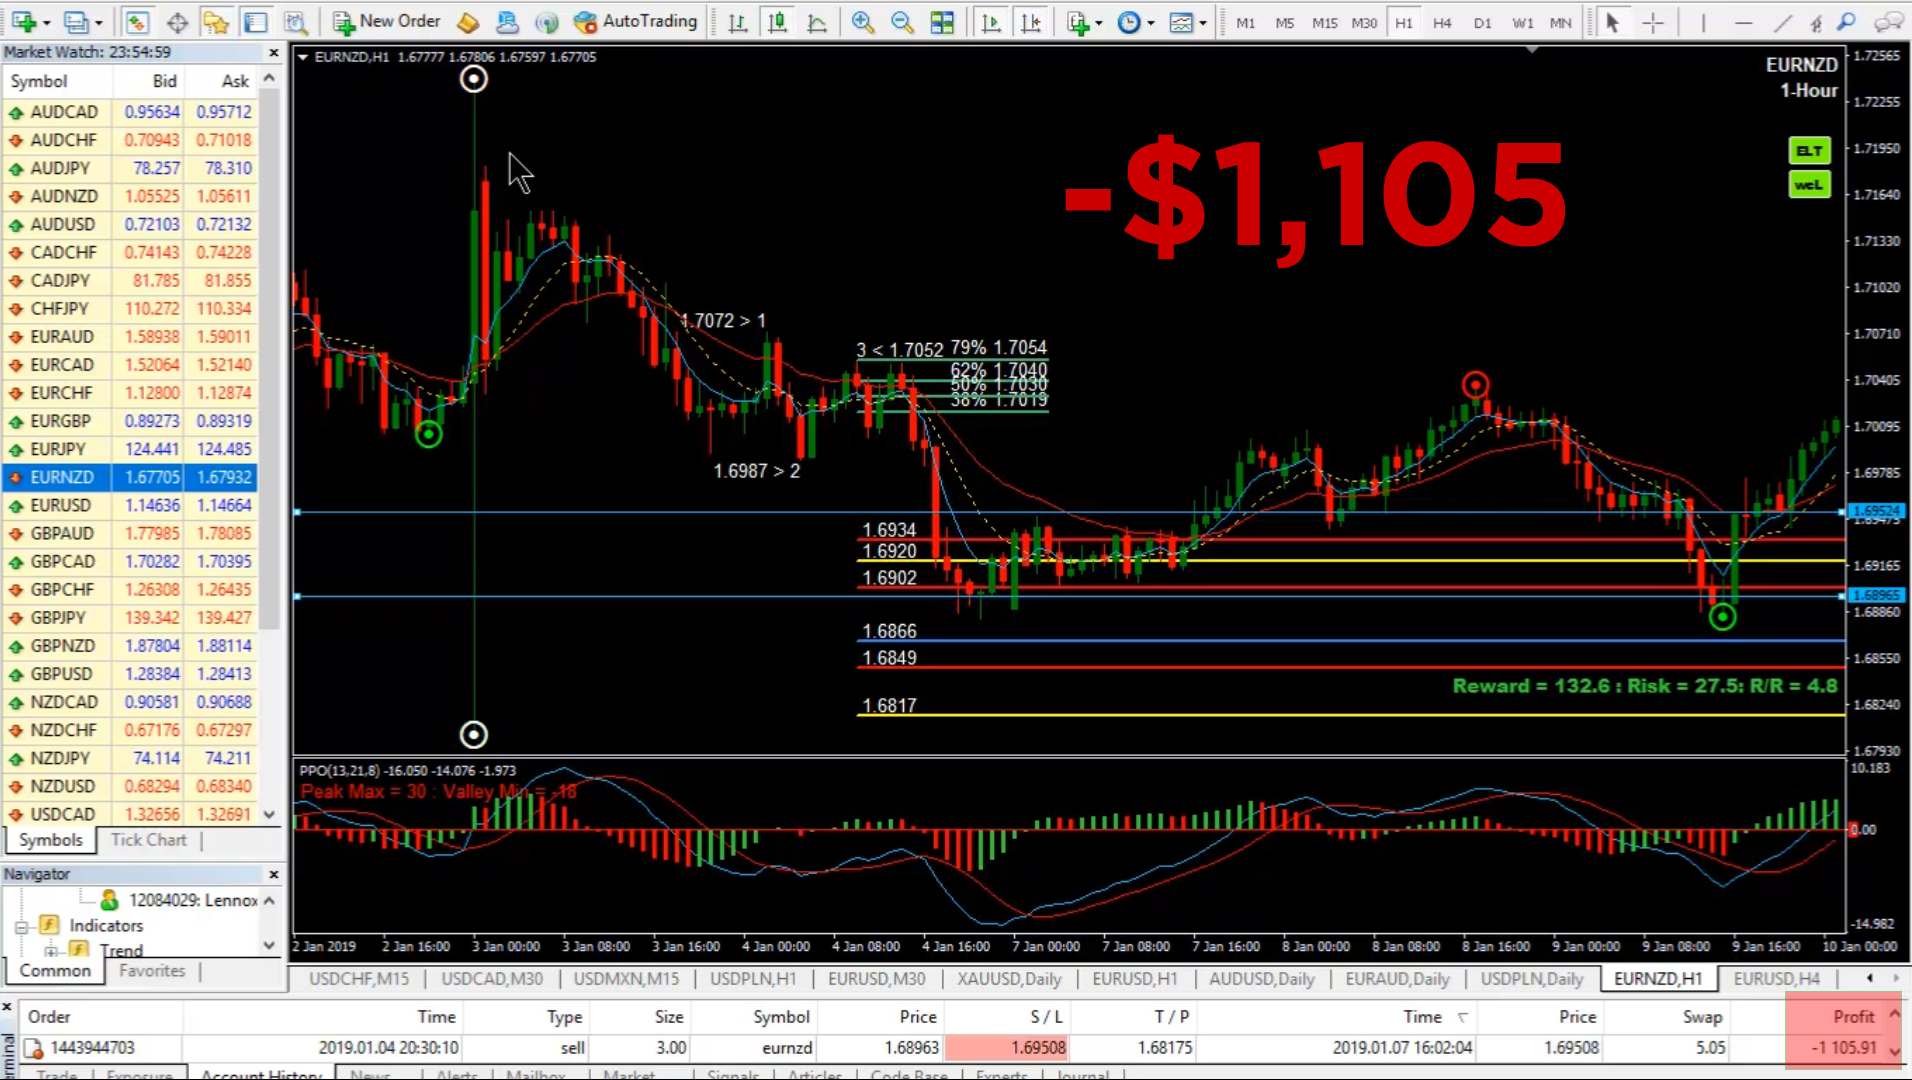
Task: Open the XAUUSD,Daily chart tab
Action: (x=1009, y=979)
